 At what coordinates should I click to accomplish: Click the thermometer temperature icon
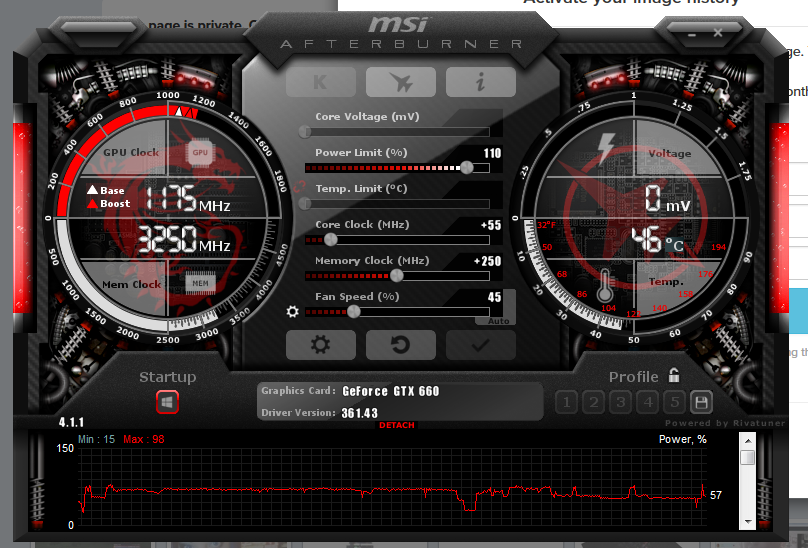[x=605, y=285]
